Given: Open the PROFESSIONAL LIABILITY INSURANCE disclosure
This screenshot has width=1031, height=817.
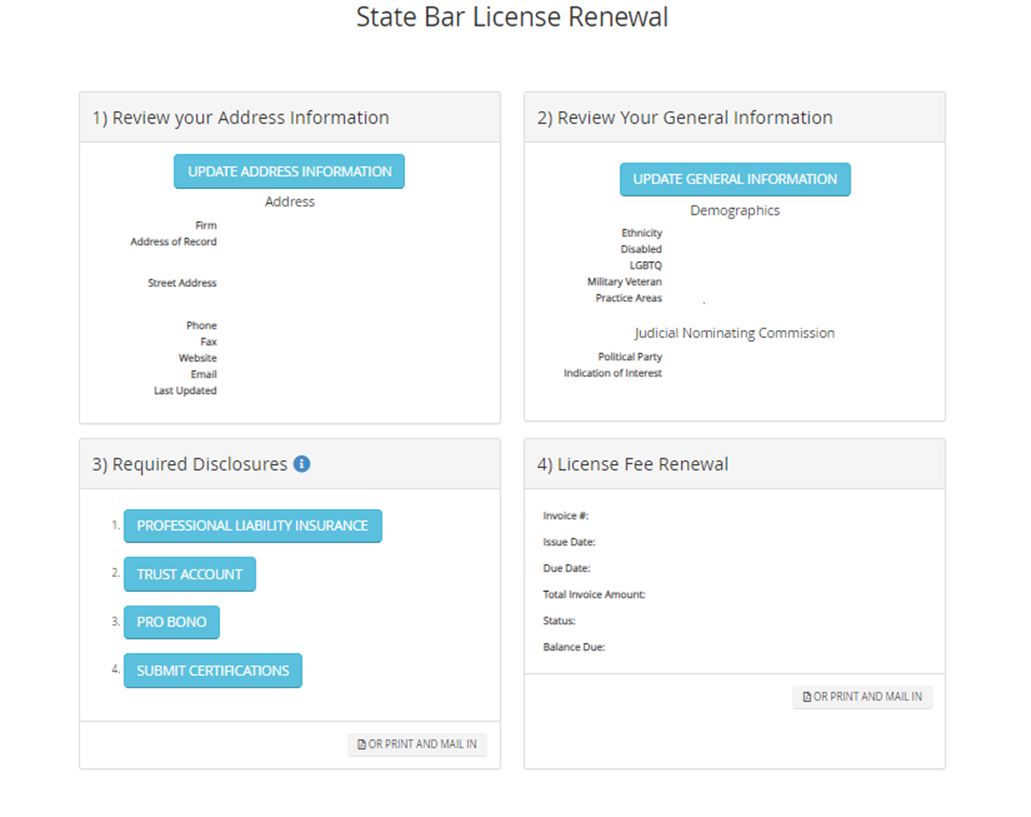Looking at the screenshot, I should [252, 525].
